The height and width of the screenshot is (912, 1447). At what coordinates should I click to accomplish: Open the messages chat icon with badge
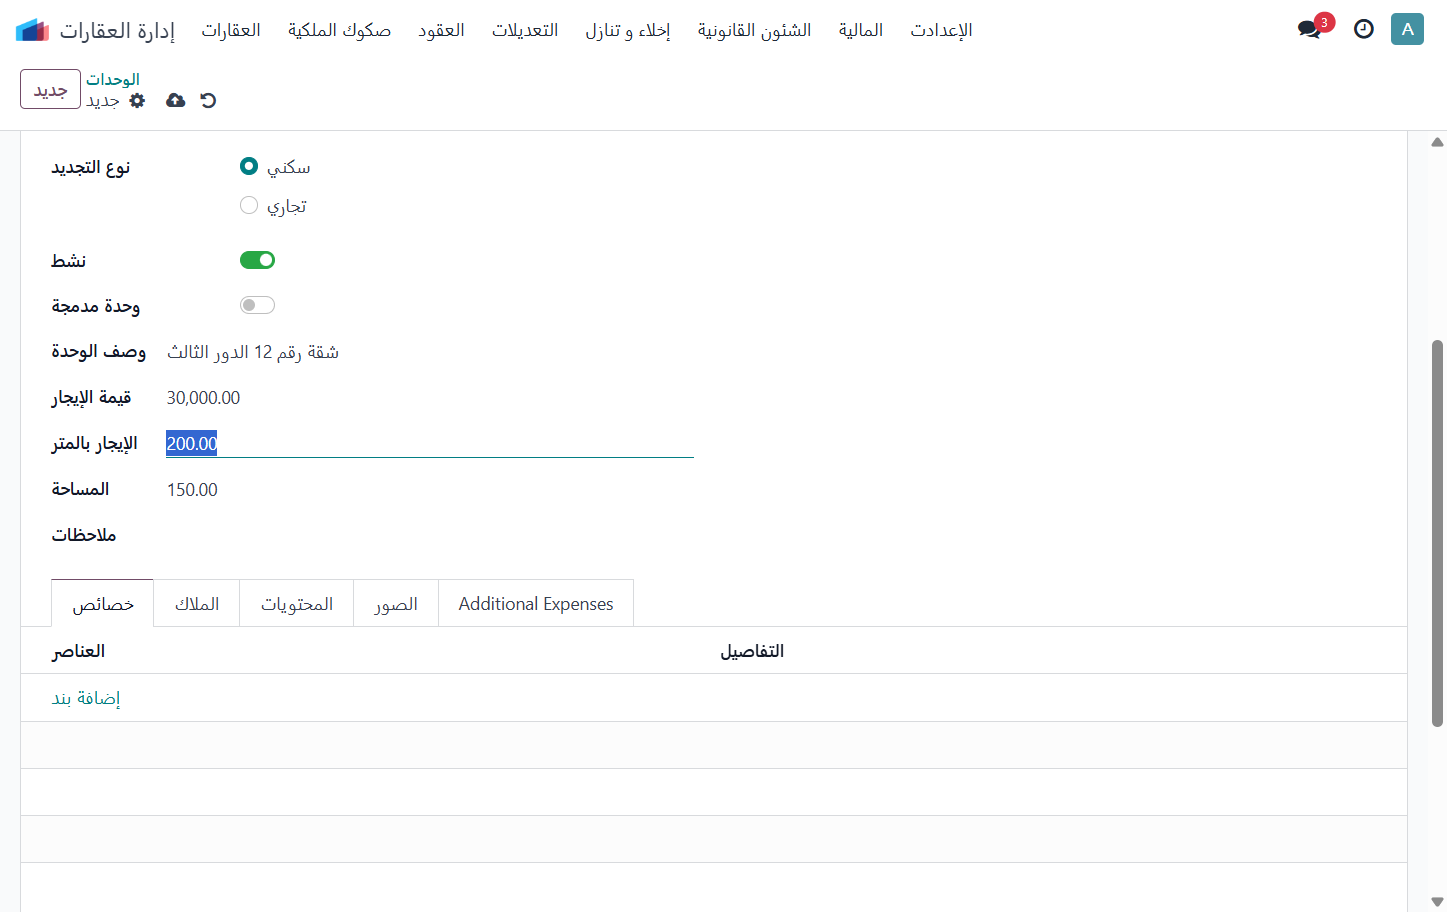[x=1310, y=29]
